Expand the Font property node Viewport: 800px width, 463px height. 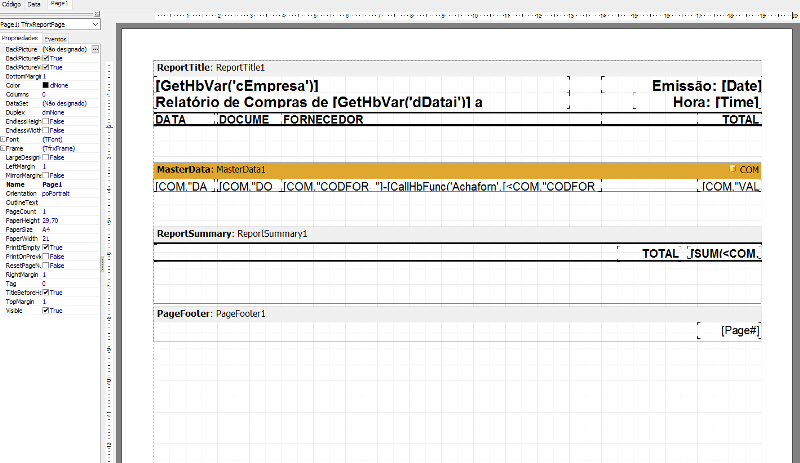coord(3,139)
